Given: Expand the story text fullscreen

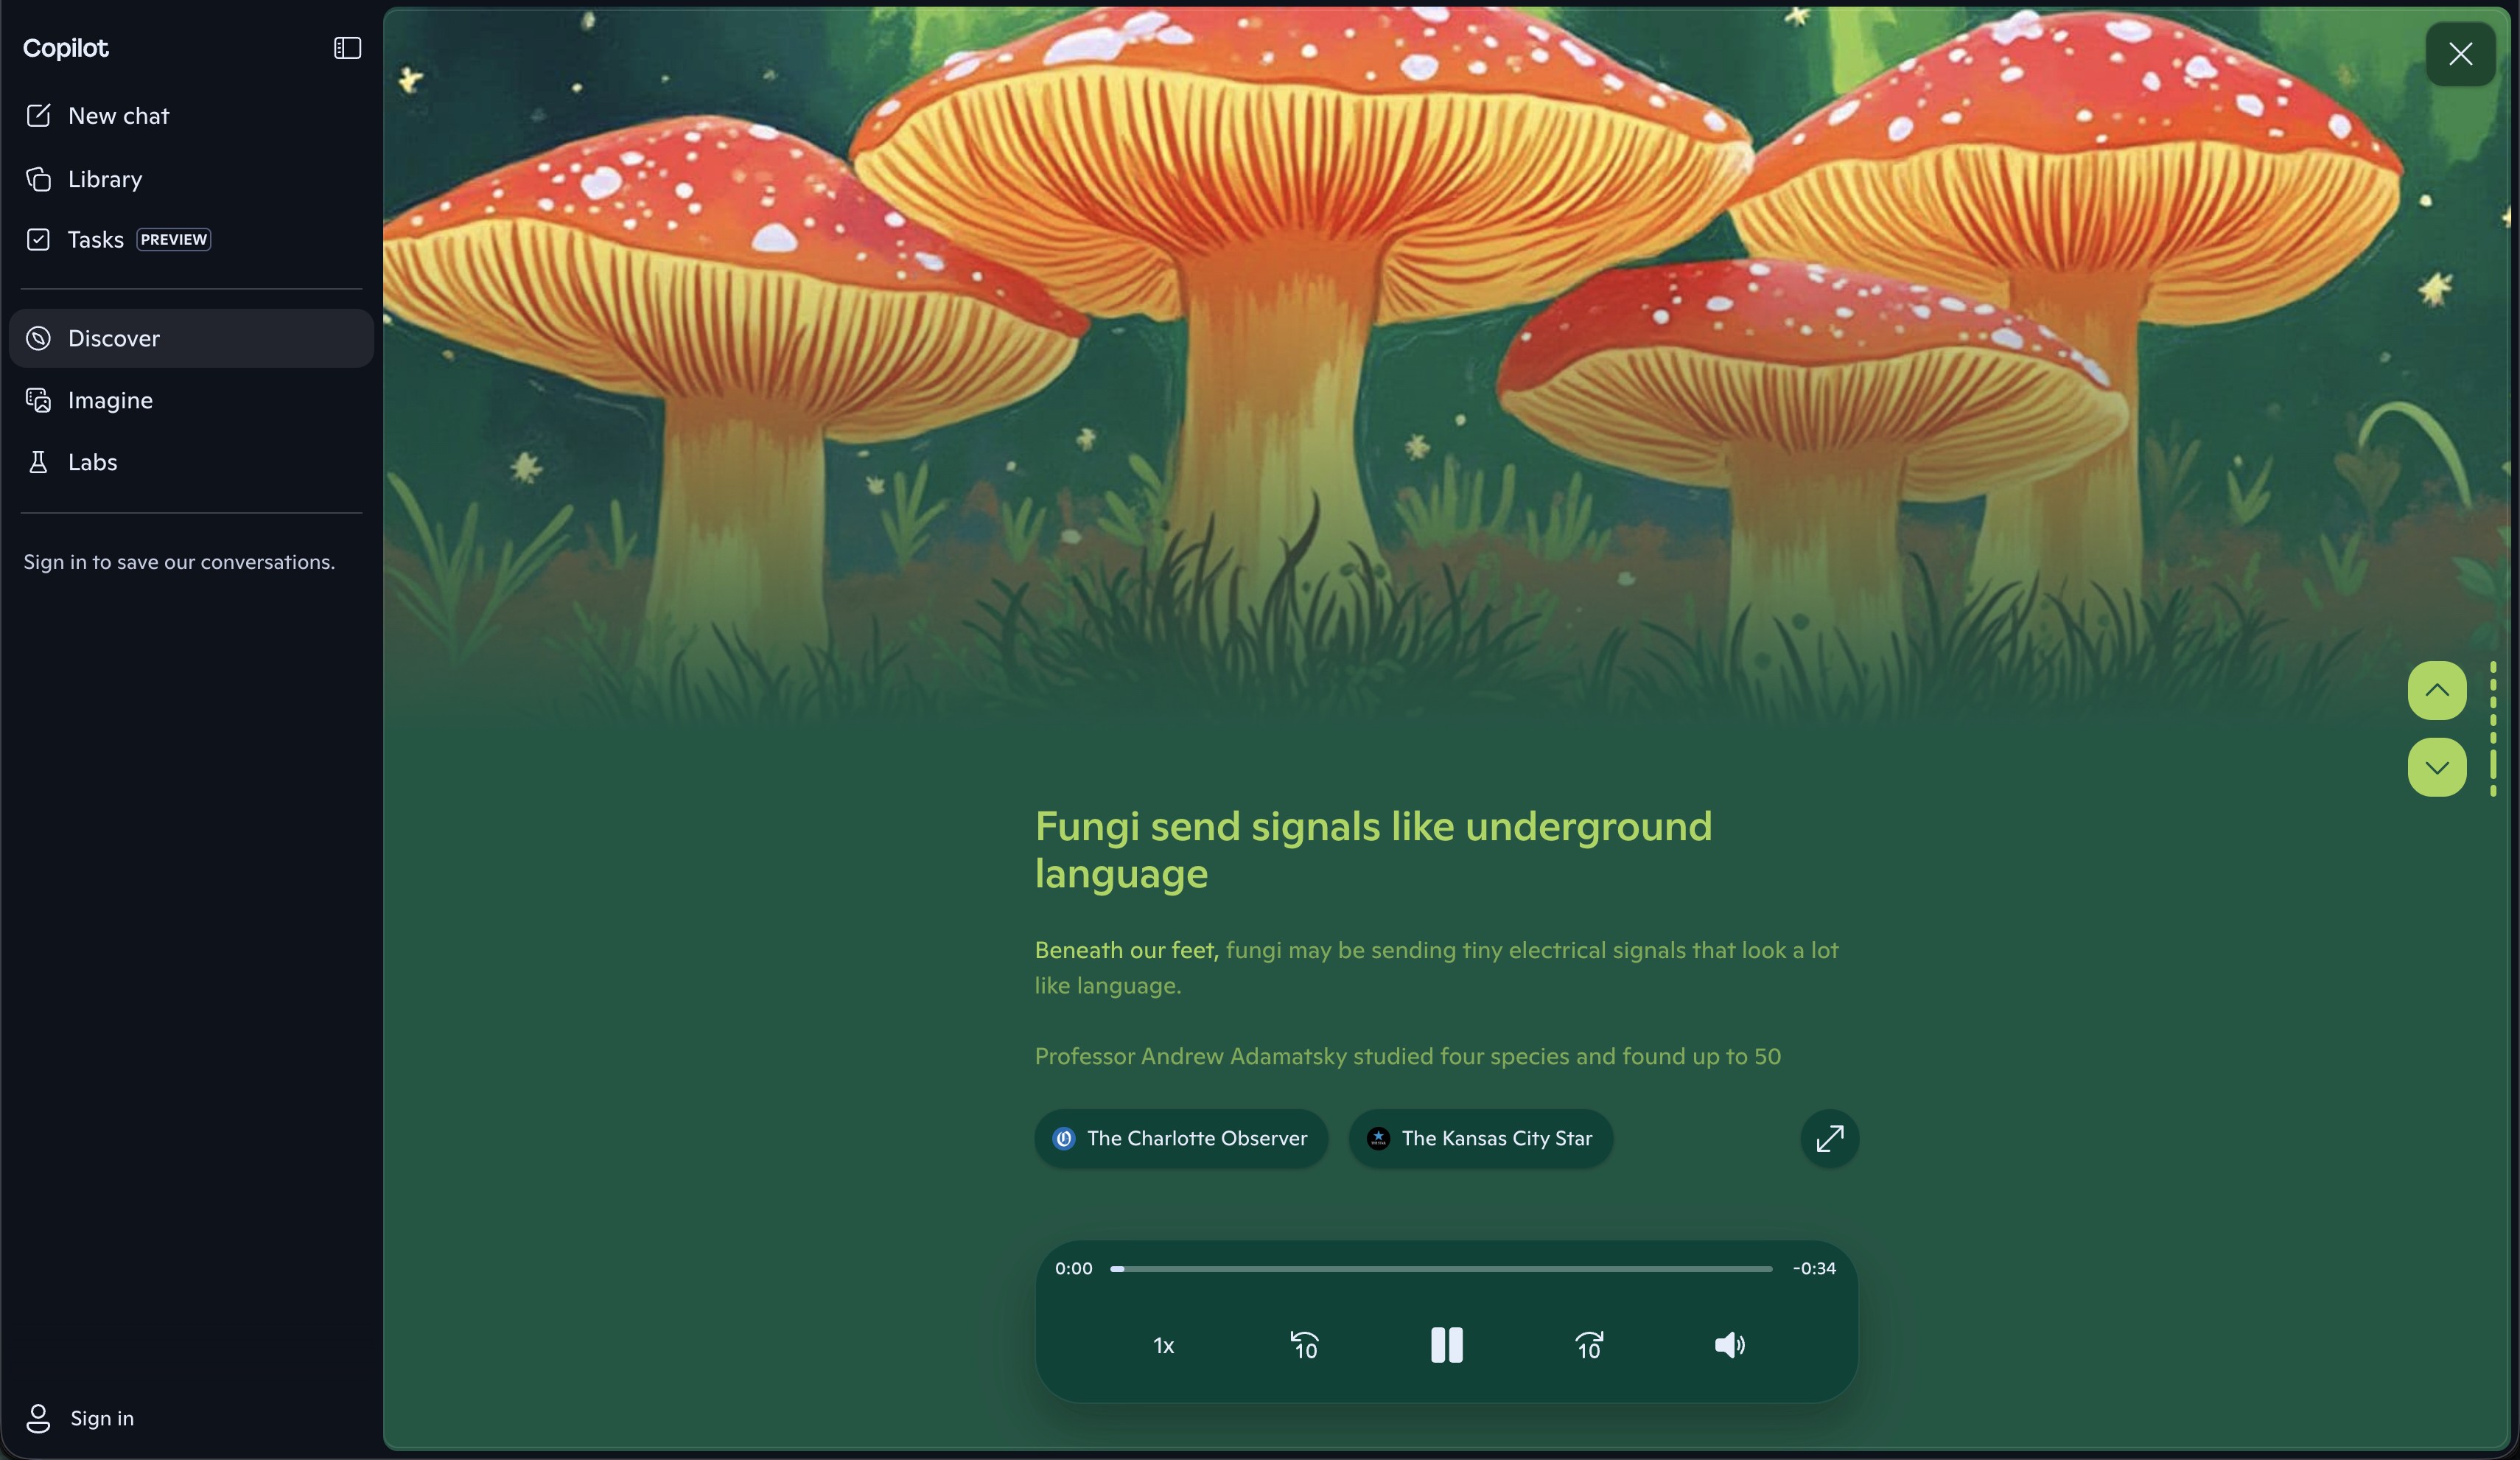Looking at the screenshot, I should click(1829, 1138).
